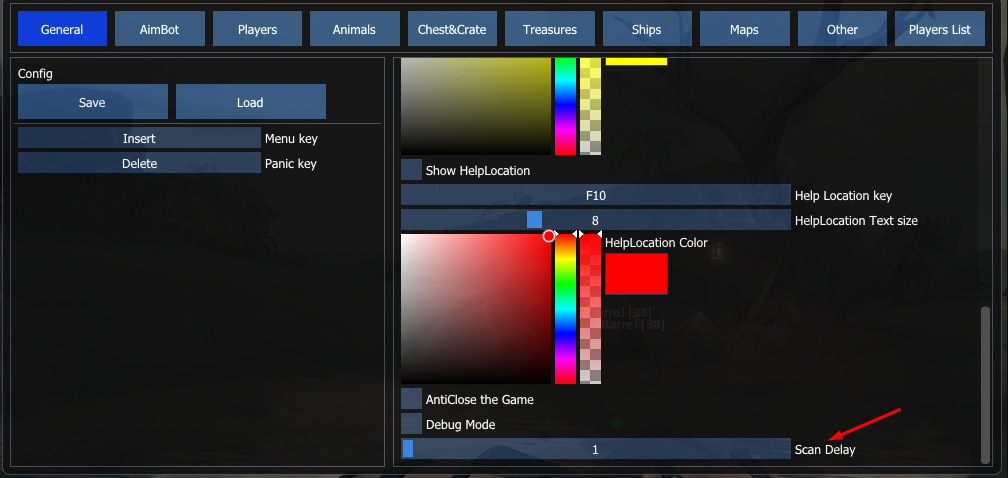The width and height of the screenshot is (1008, 478).
Task: Click the red HelpLocation Color preview swatch
Action: coord(636,274)
